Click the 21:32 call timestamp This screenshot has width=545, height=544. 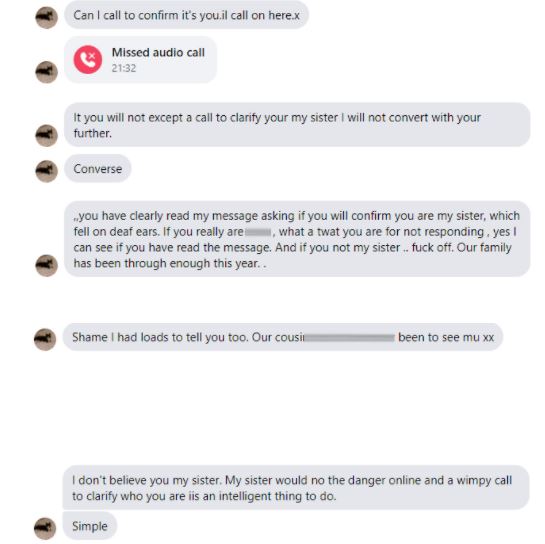coord(124,68)
